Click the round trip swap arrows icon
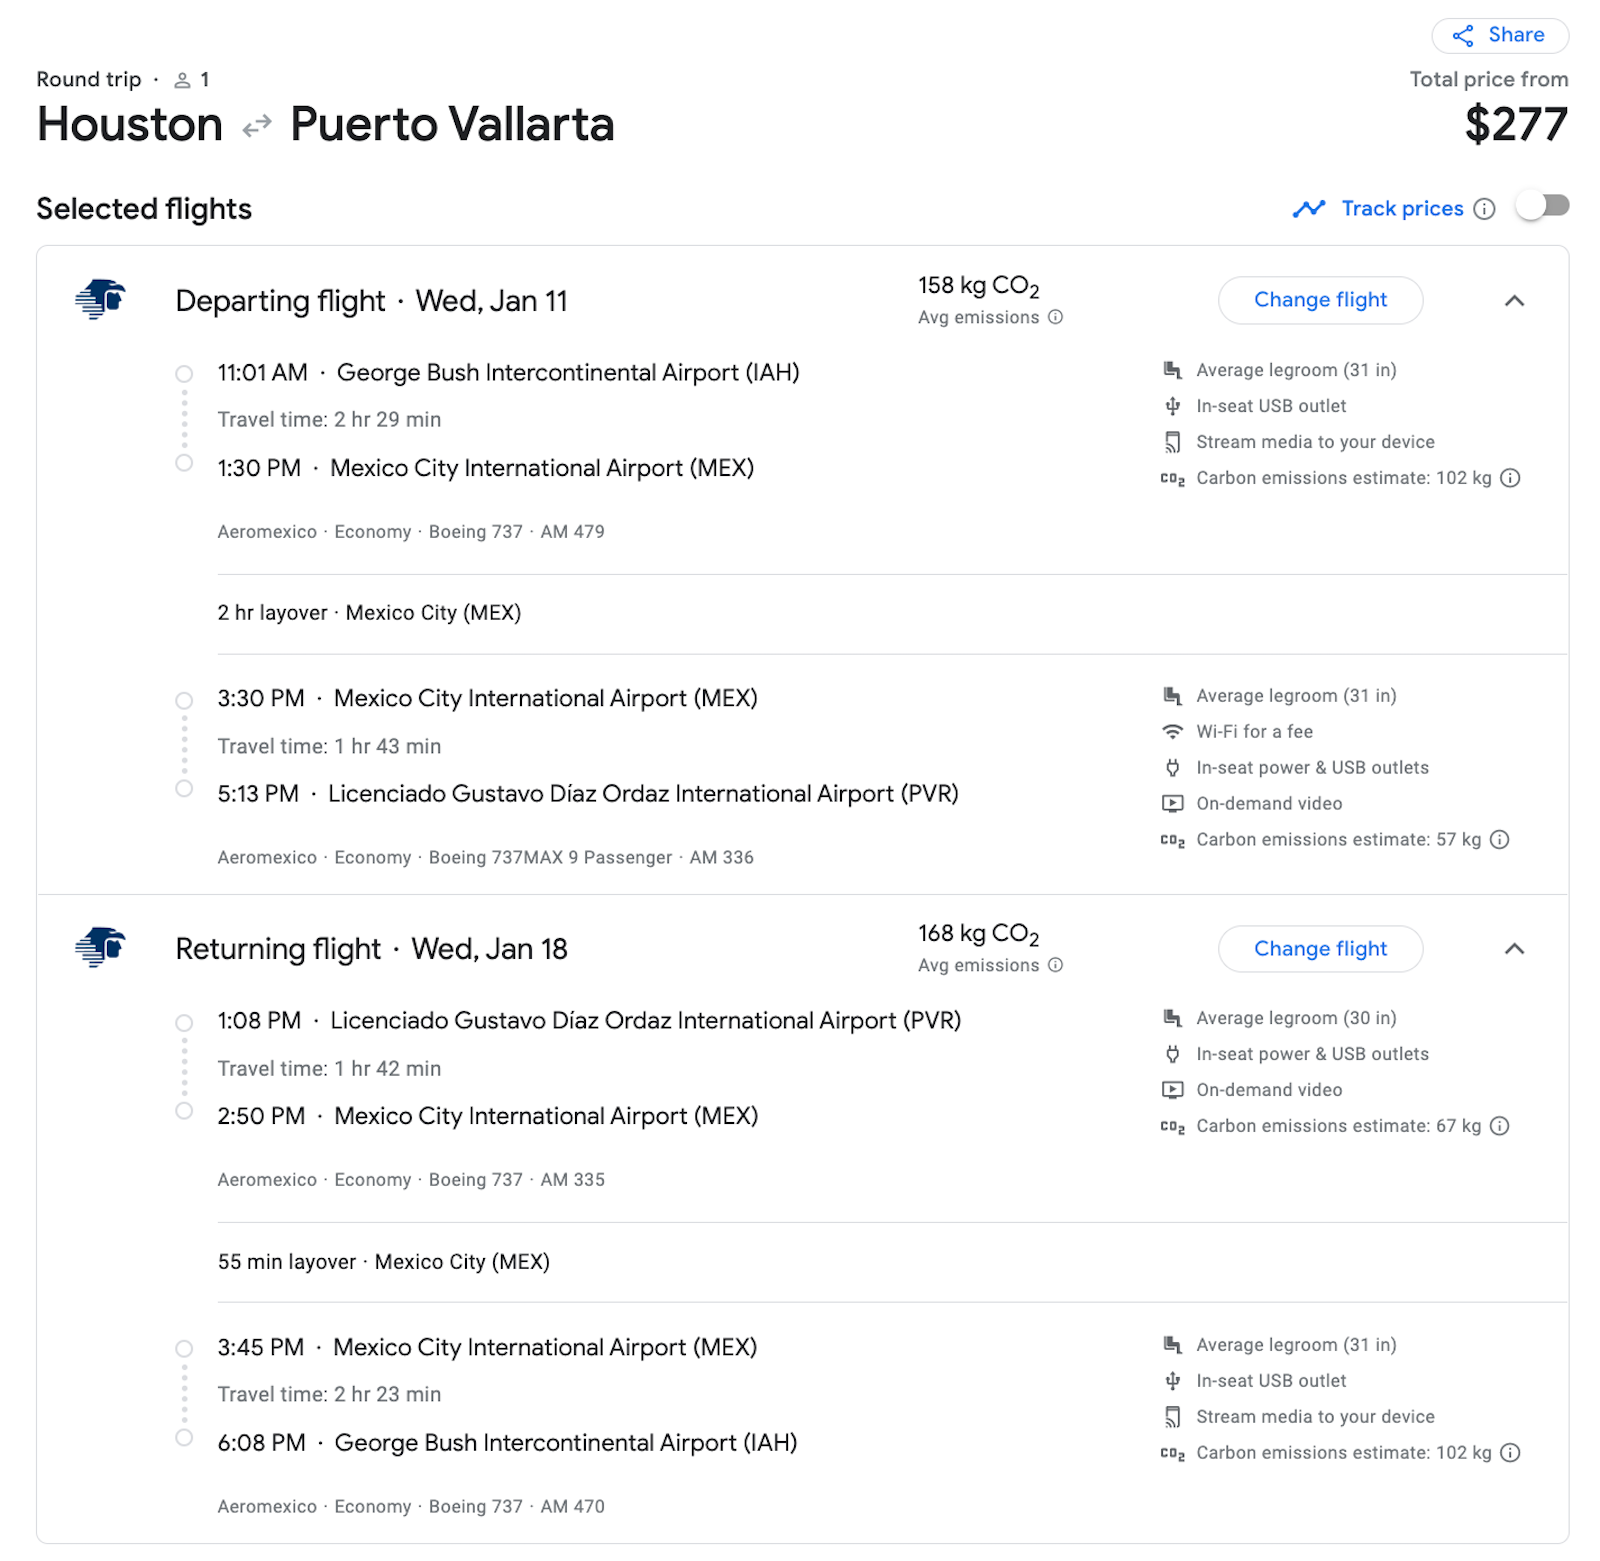This screenshot has width=1600, height=1561. click(x=256, y=125)
